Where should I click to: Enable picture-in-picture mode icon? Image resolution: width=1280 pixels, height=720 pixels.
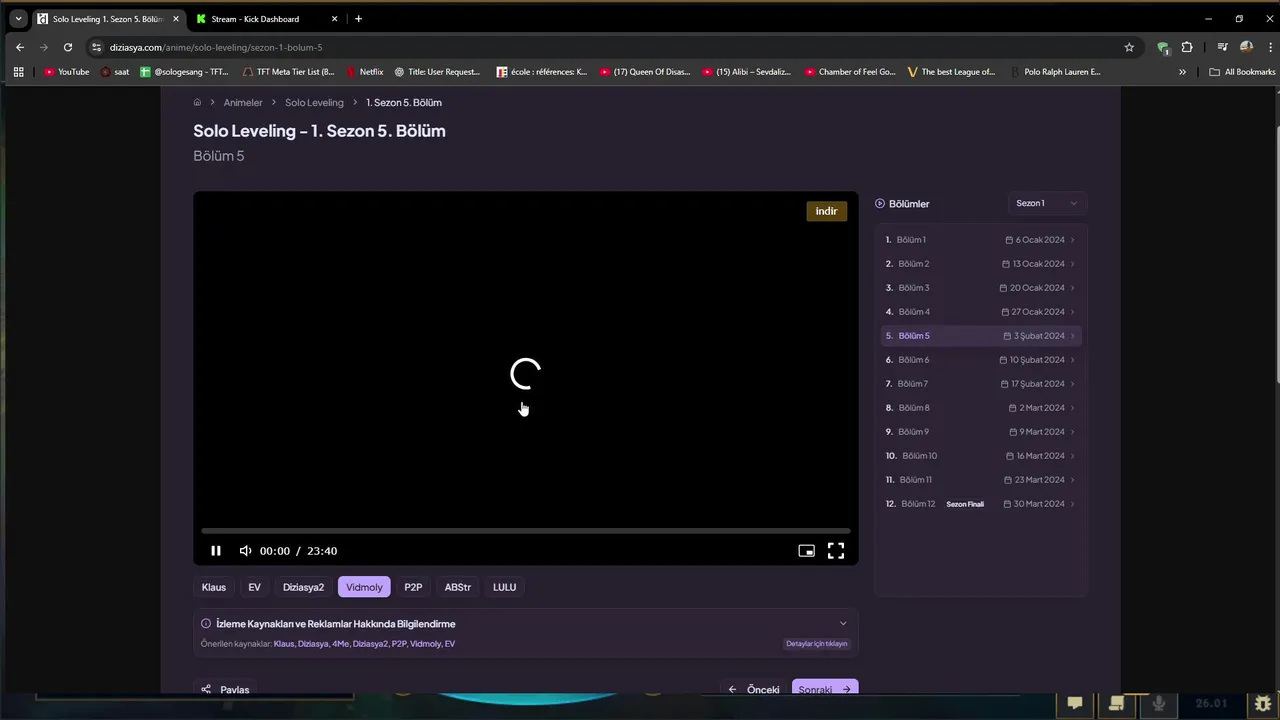pyautogui.click(x=806, y=551)
